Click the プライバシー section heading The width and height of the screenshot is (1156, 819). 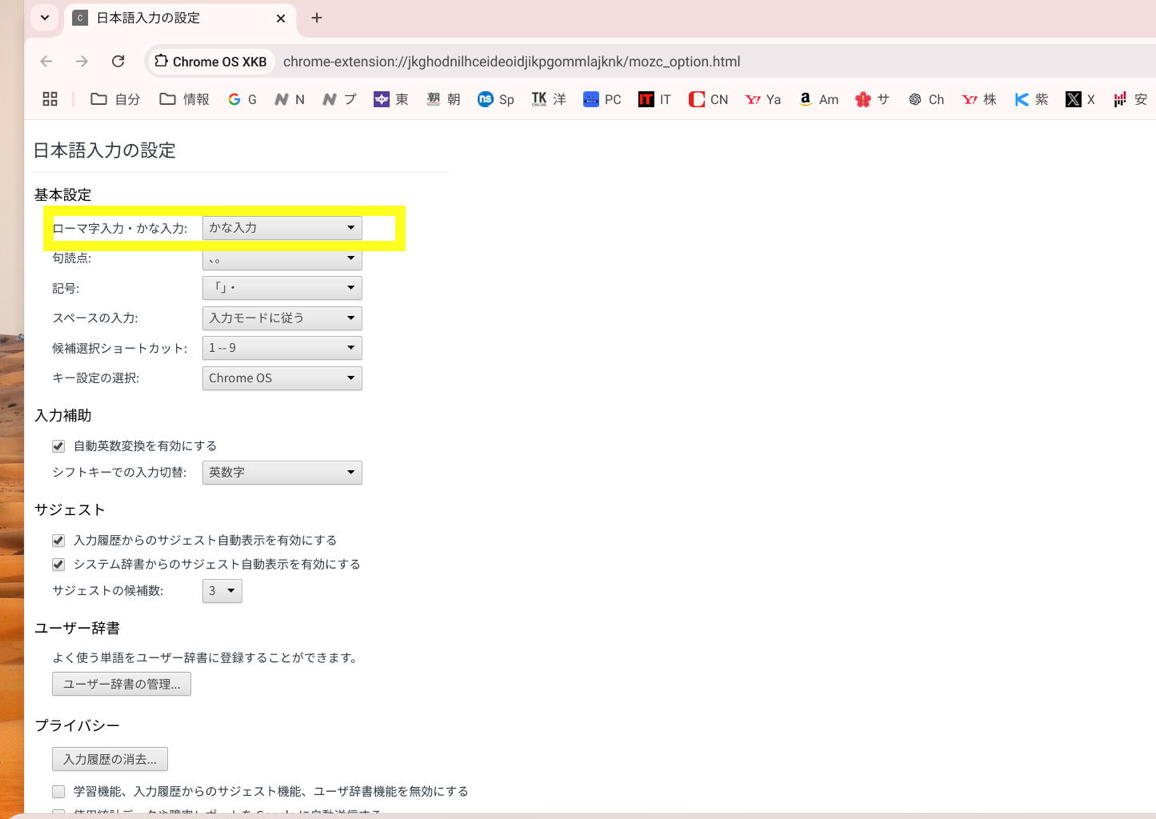(77, 725)
